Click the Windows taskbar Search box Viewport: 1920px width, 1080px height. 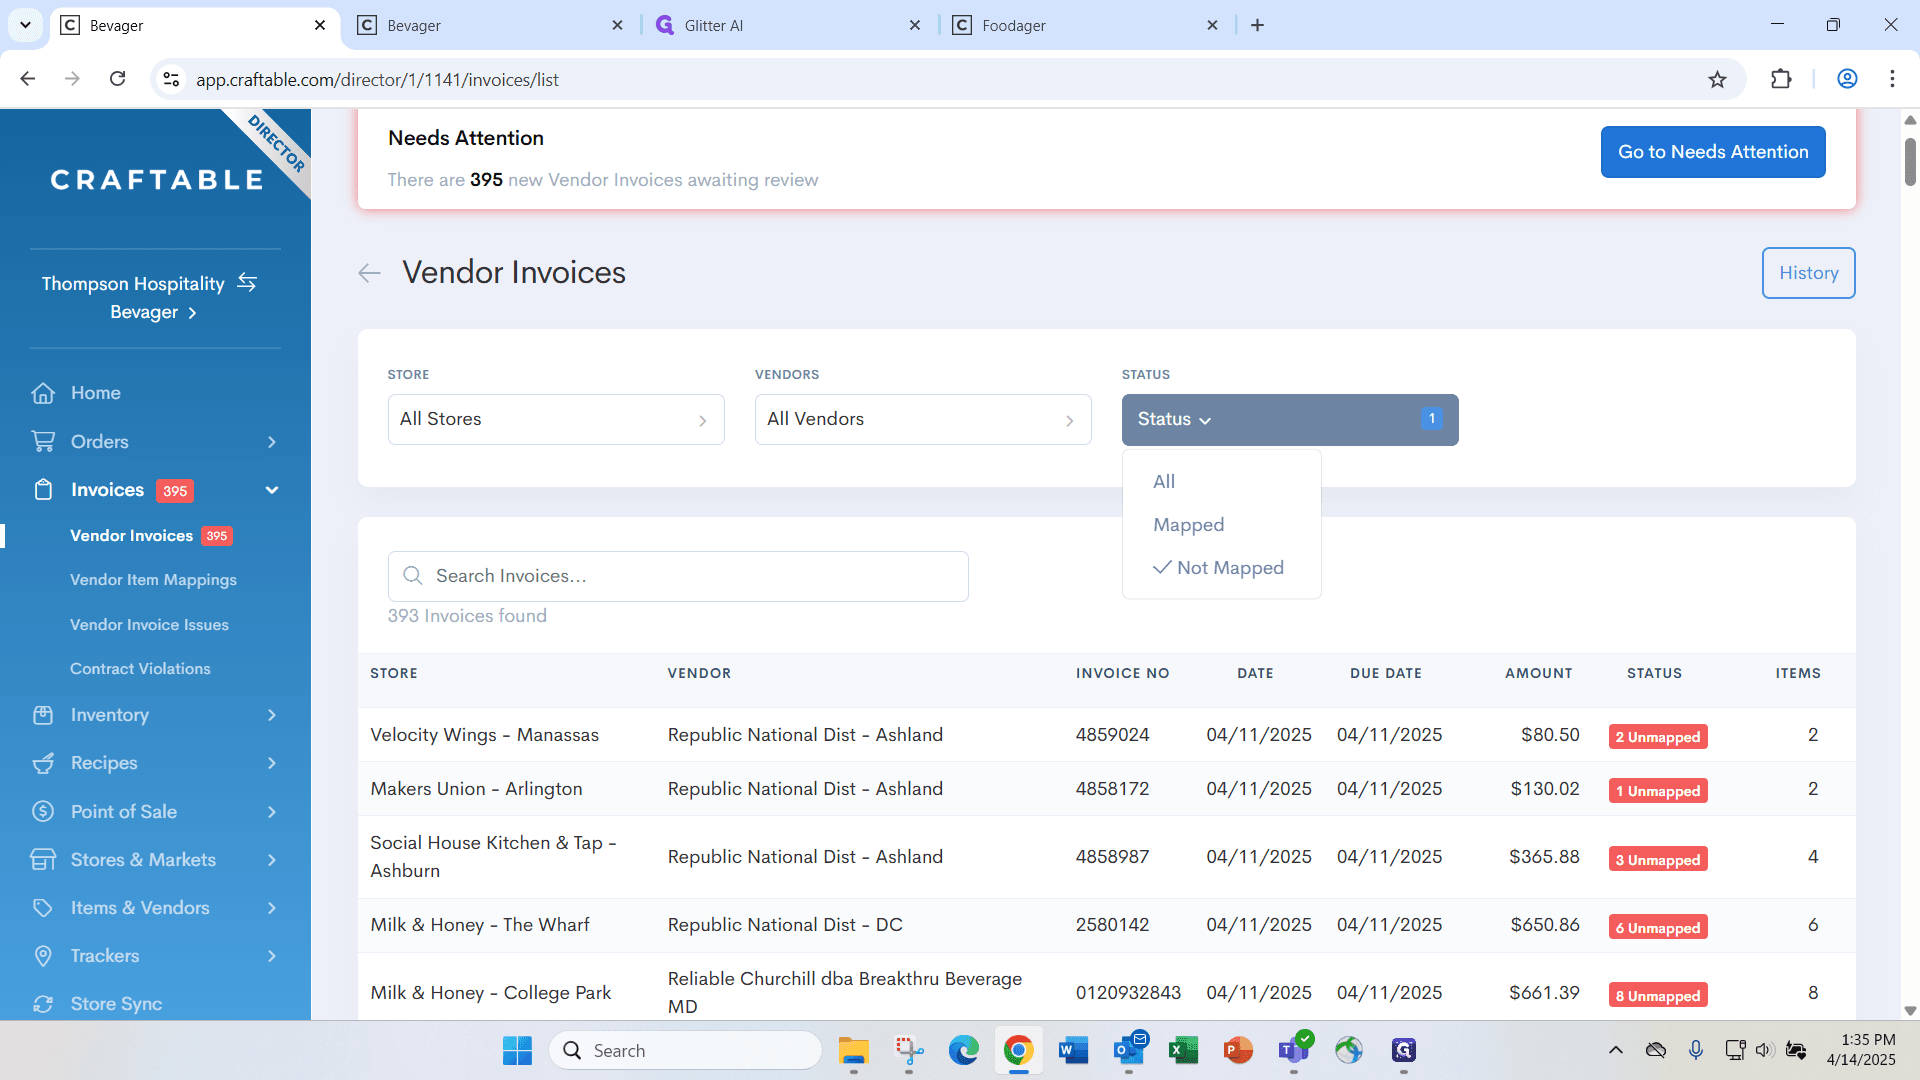tap(686, 1050)
